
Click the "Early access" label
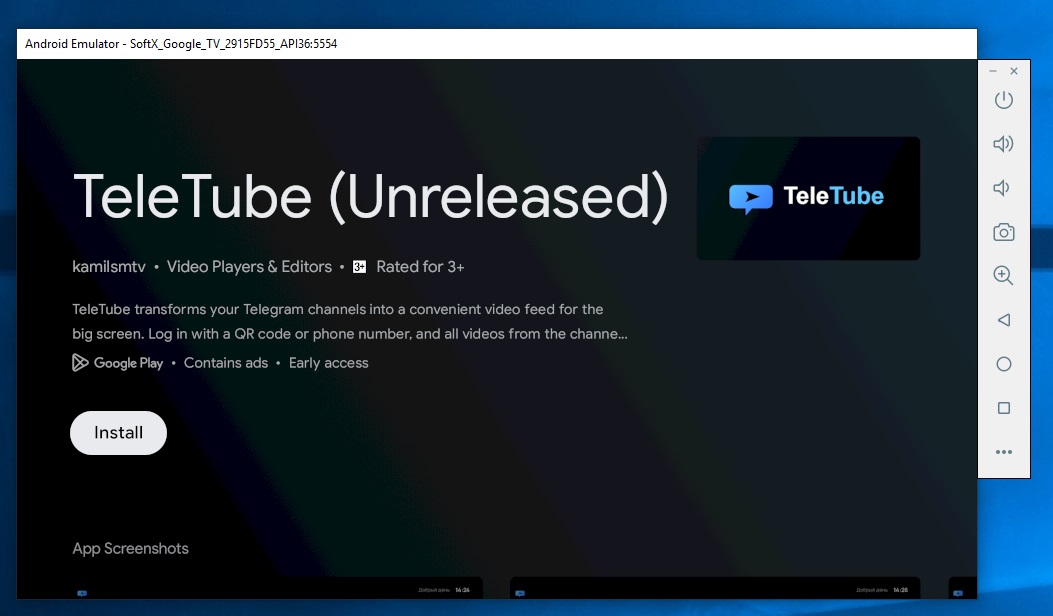(328, 363)
